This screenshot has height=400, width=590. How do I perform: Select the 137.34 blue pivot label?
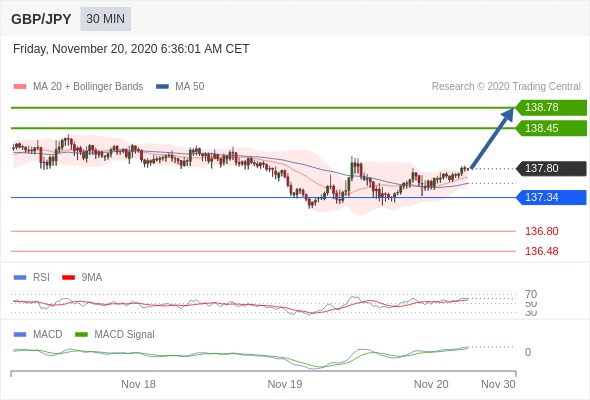[551, 197]
